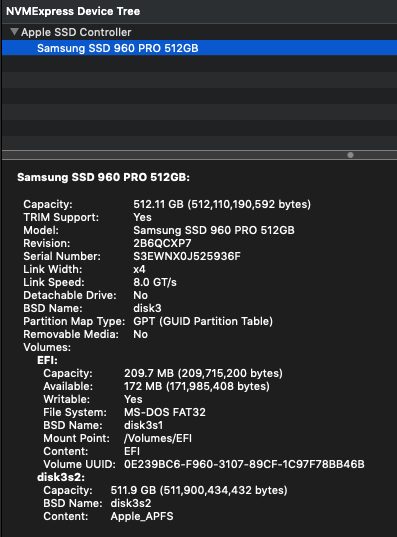Click EFI capacity 209.7 MB (209,715,200 bytes)
Viewport: 397px width, 537px height.
point(203,373)
